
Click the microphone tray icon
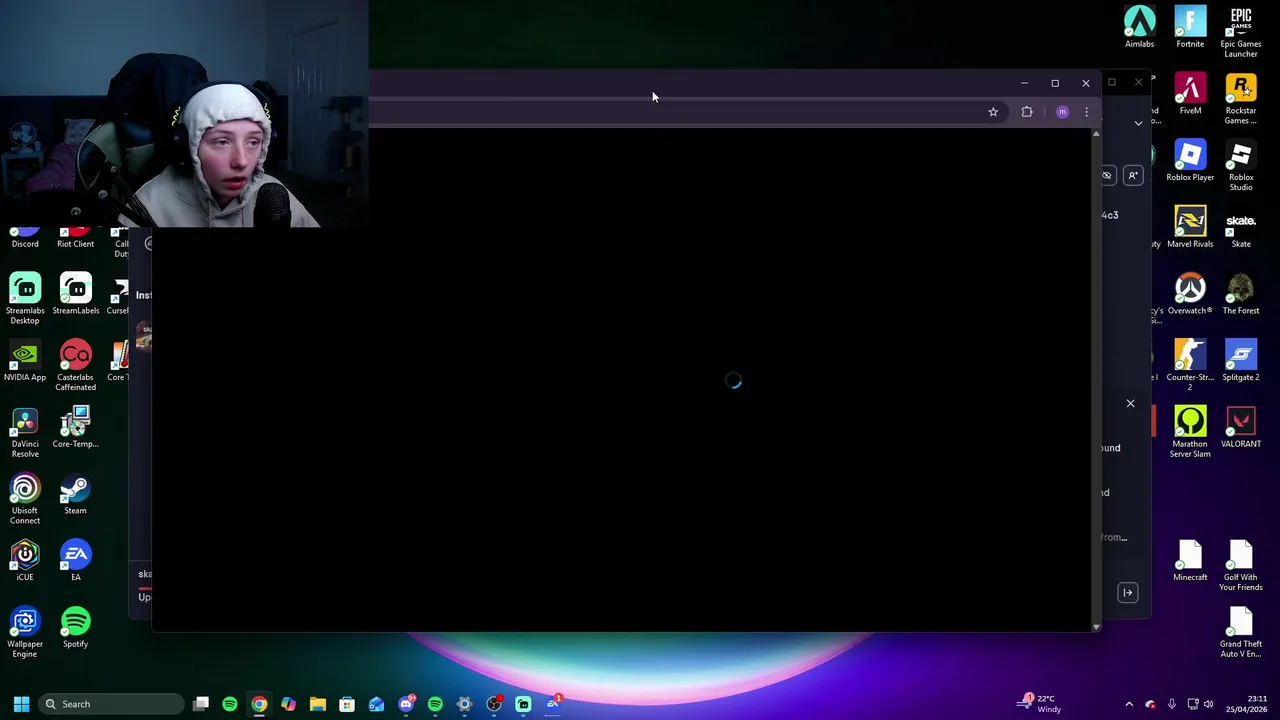tap(1172, 704)
